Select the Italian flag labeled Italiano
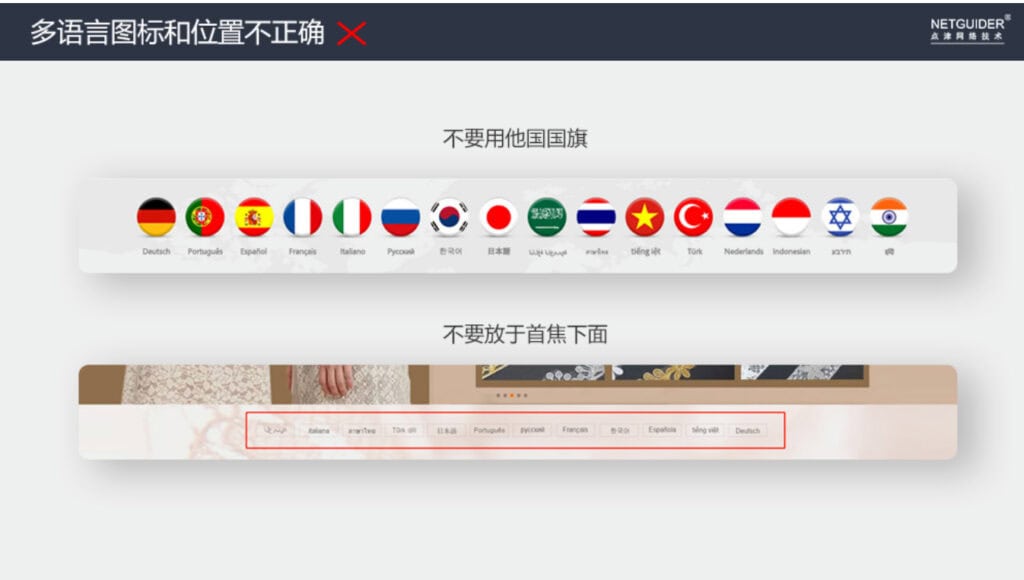This screenshot has width=1024, height=580. click(x=352, y=217)
